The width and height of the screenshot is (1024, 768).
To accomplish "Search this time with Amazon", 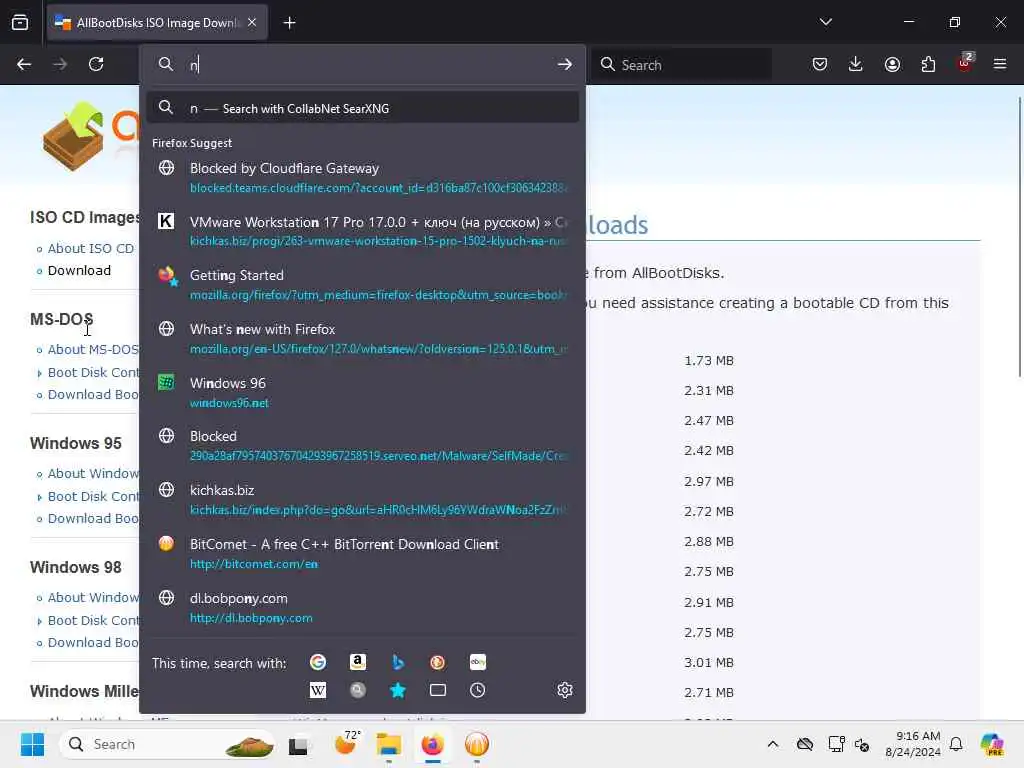I will [x=358, y=662].
